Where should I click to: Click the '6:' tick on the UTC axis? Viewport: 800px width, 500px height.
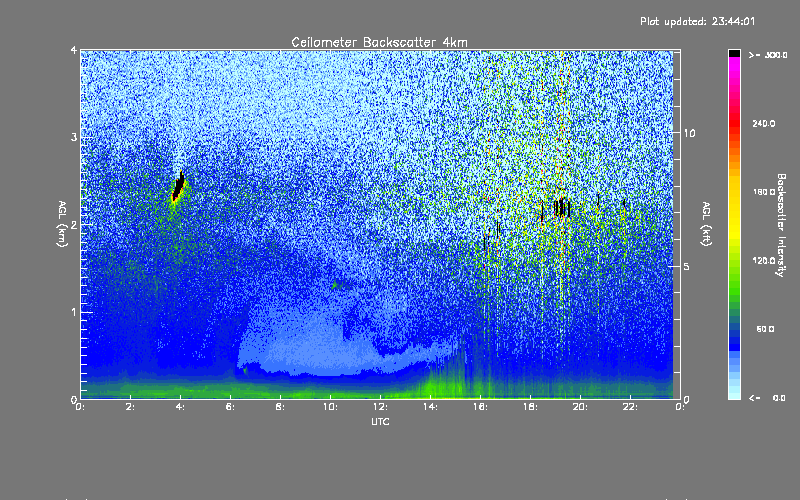(x=231, y=407)
